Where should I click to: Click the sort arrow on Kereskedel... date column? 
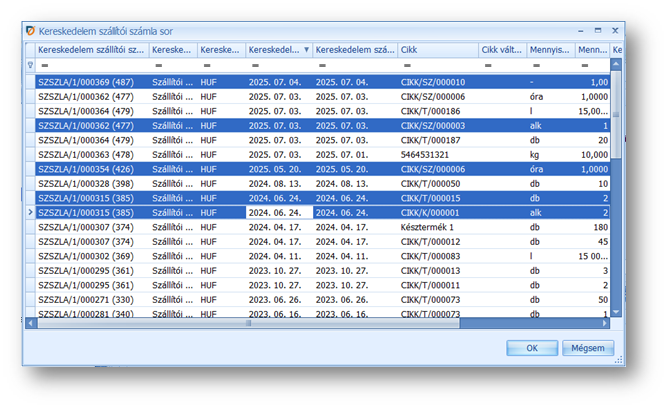coord(306,50)
